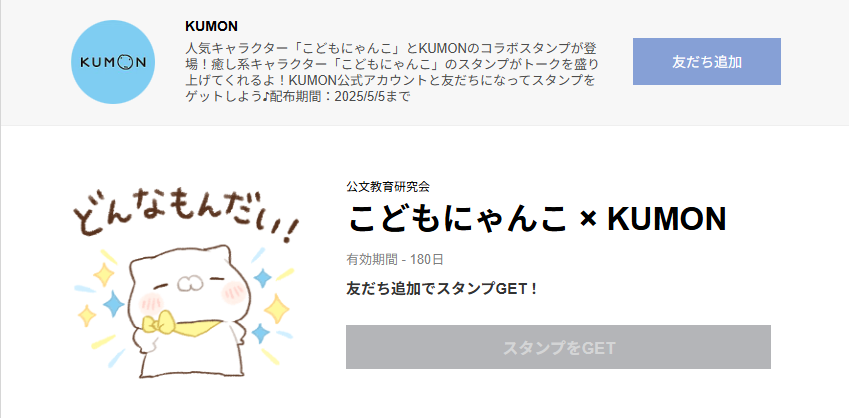Click the blue sparkle at the cat's upper right
849x418 pixels.
point(263,278)
